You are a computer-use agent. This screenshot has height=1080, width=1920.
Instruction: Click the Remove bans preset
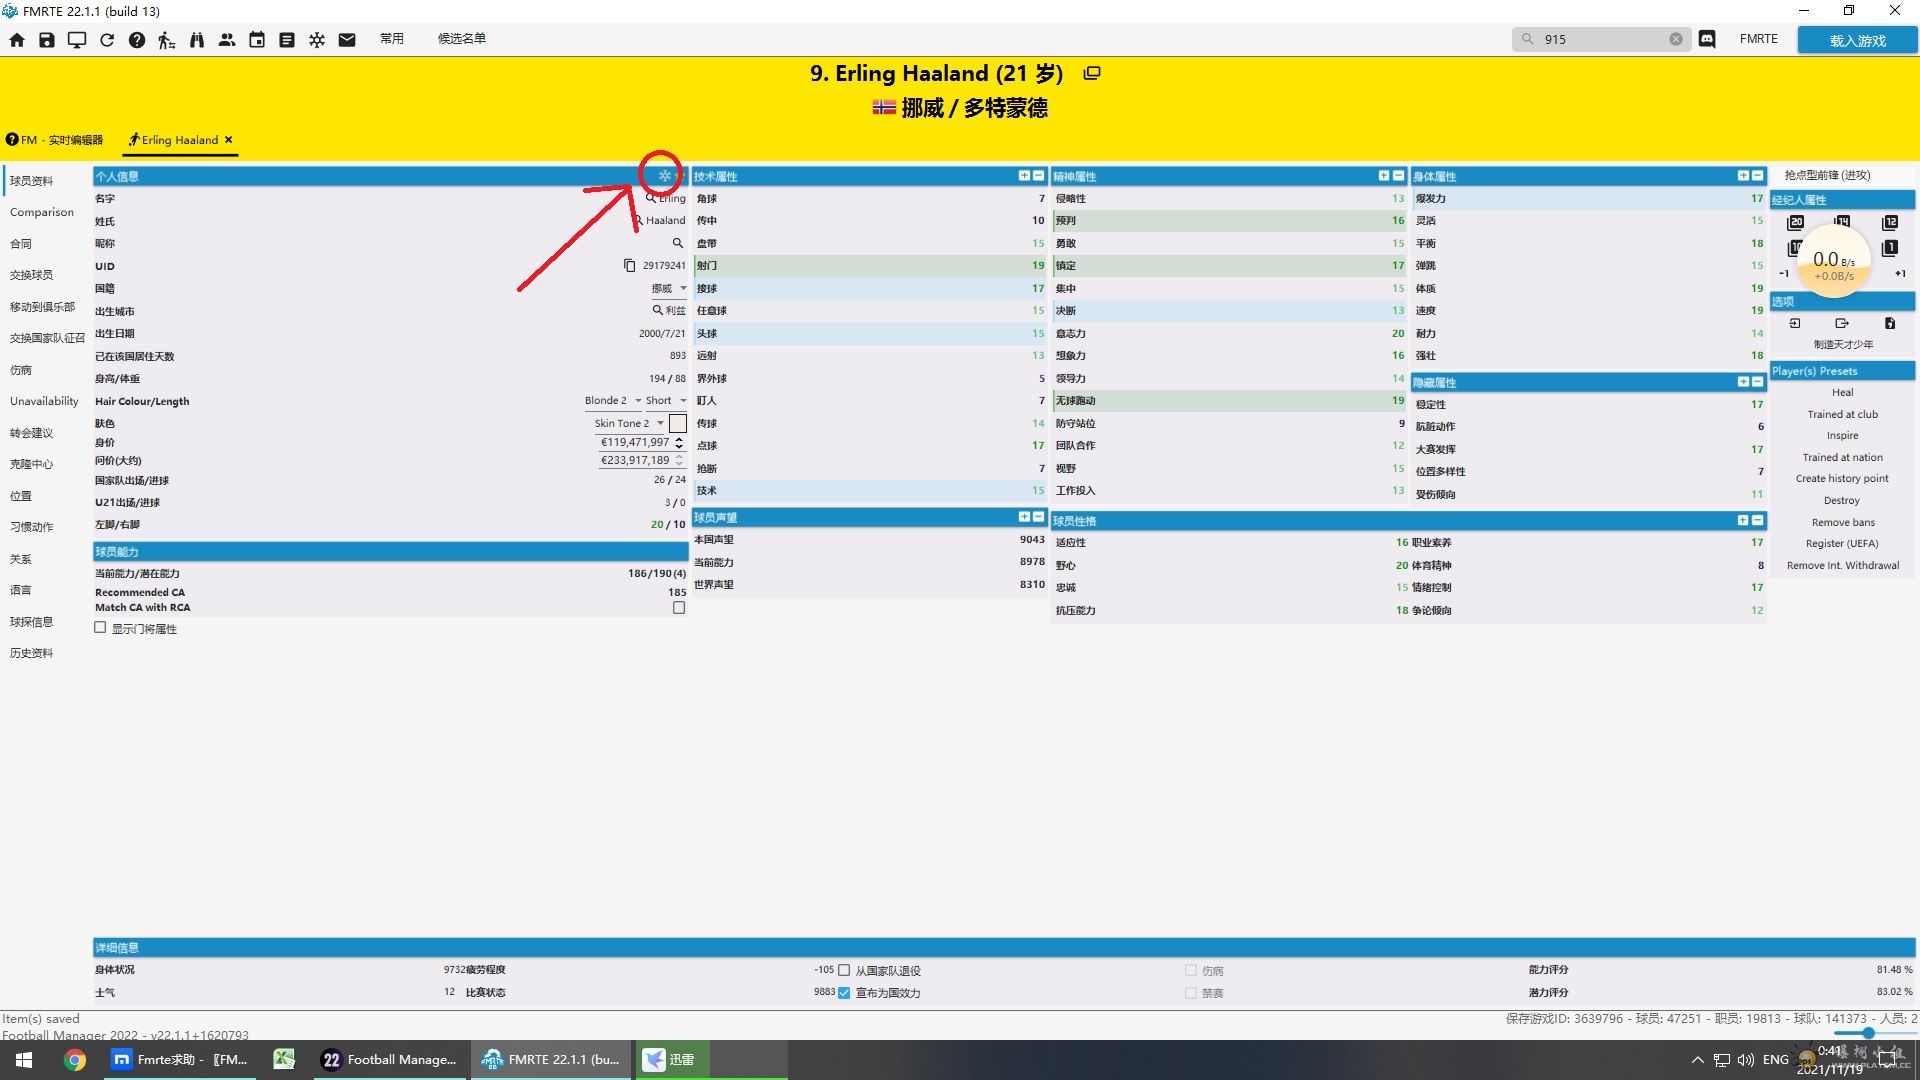(1842, 522)
